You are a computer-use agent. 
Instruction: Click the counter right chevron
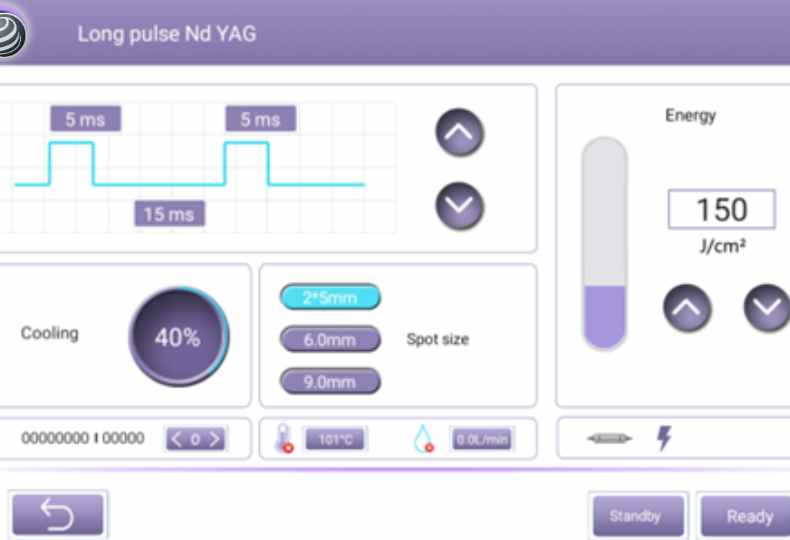[215, 439]
